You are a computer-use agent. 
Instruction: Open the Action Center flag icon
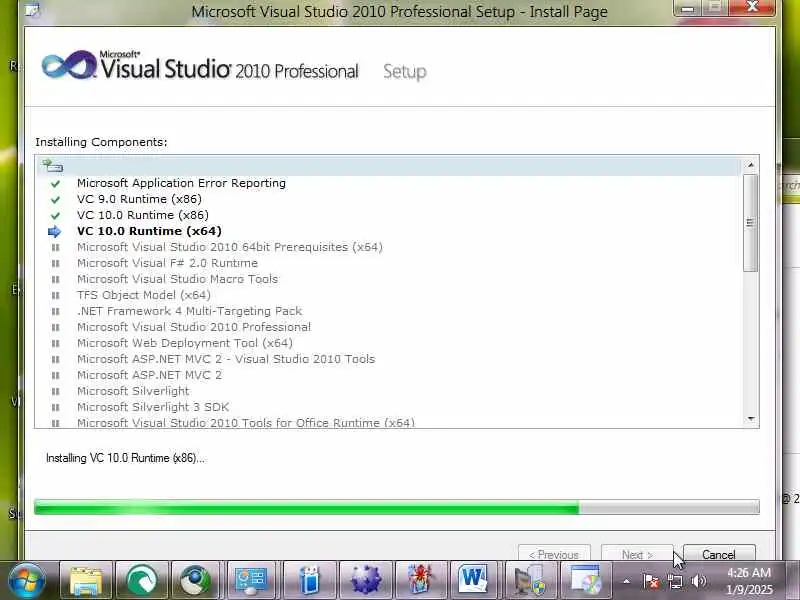(x=651, y=581)
